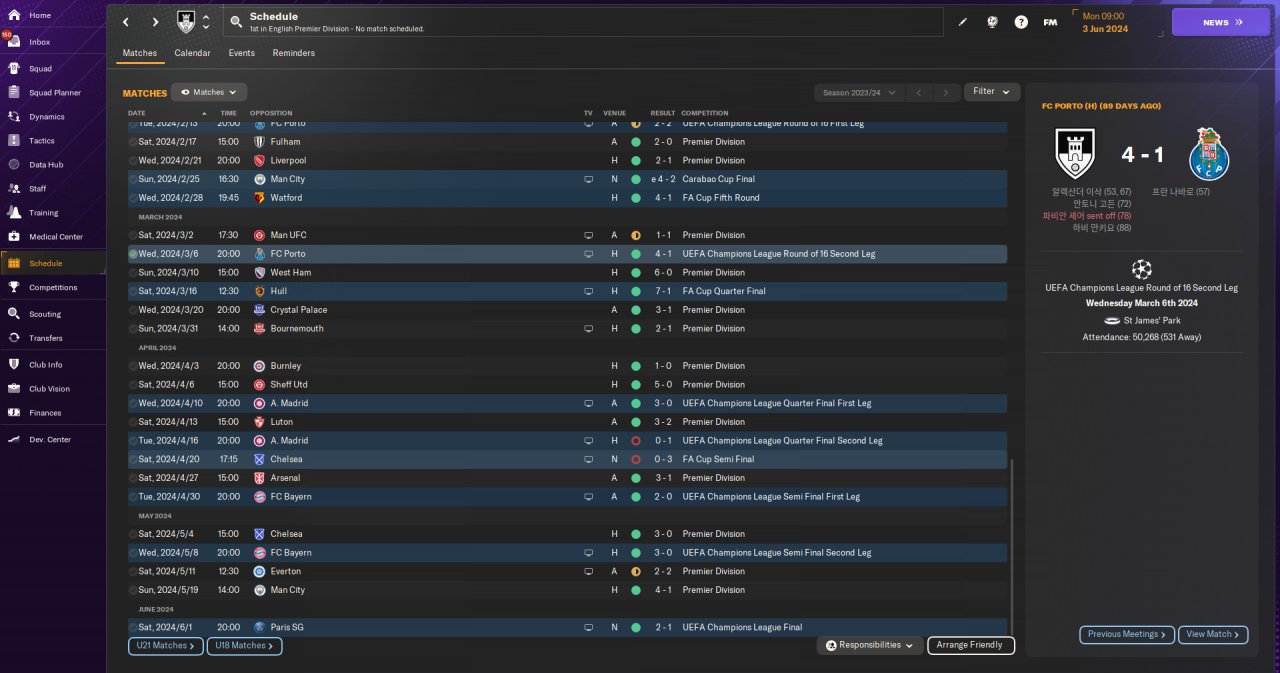Screen dimensions: 1280x673
Task: Open the Filter dropdown
Action: click(x=992, y=91)
